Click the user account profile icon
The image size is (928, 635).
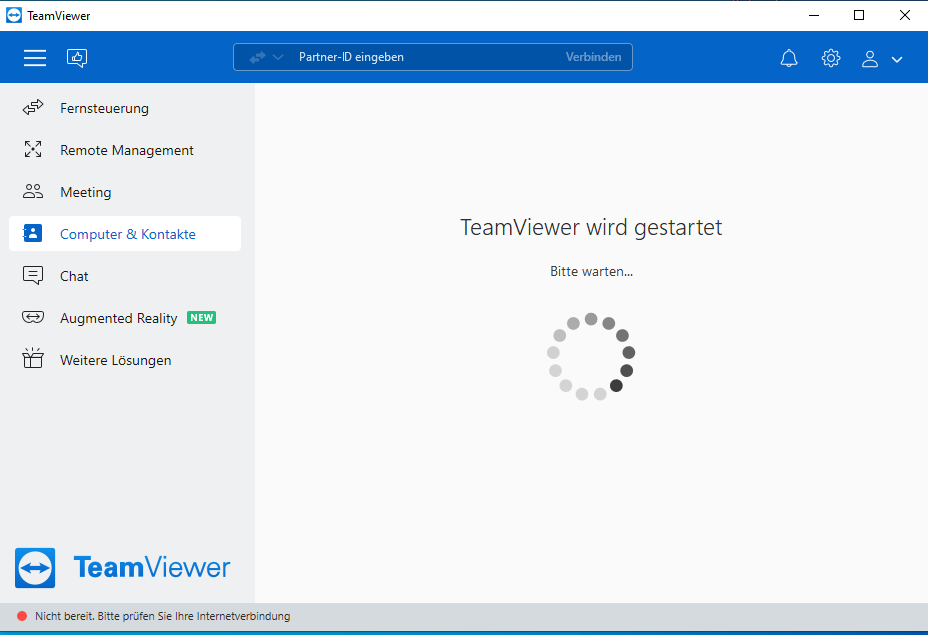869,59
